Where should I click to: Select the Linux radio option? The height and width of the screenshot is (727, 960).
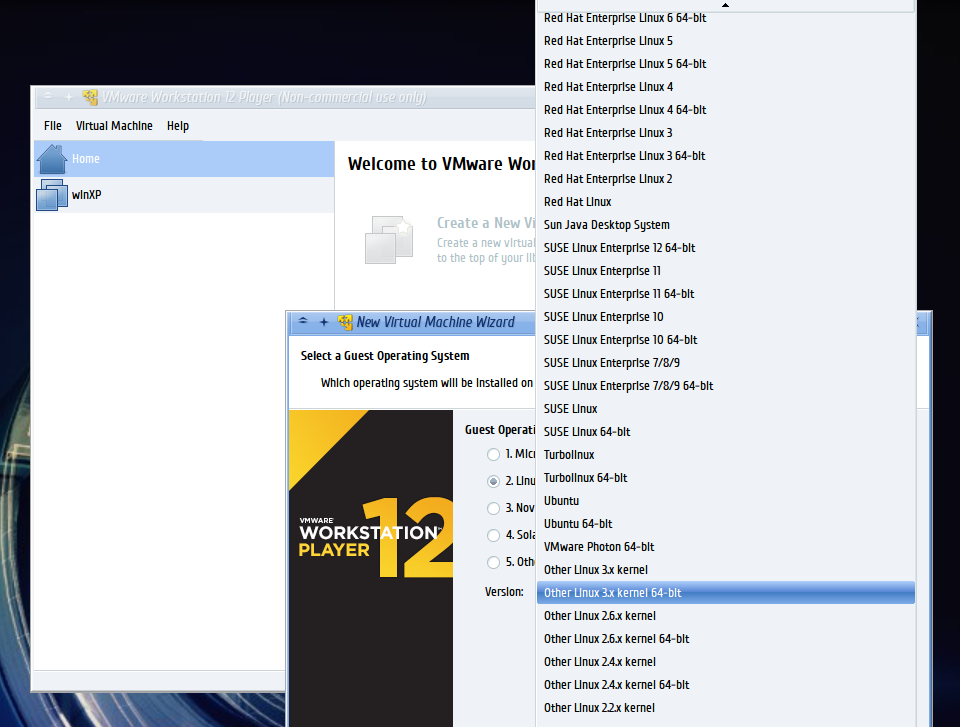493,481
